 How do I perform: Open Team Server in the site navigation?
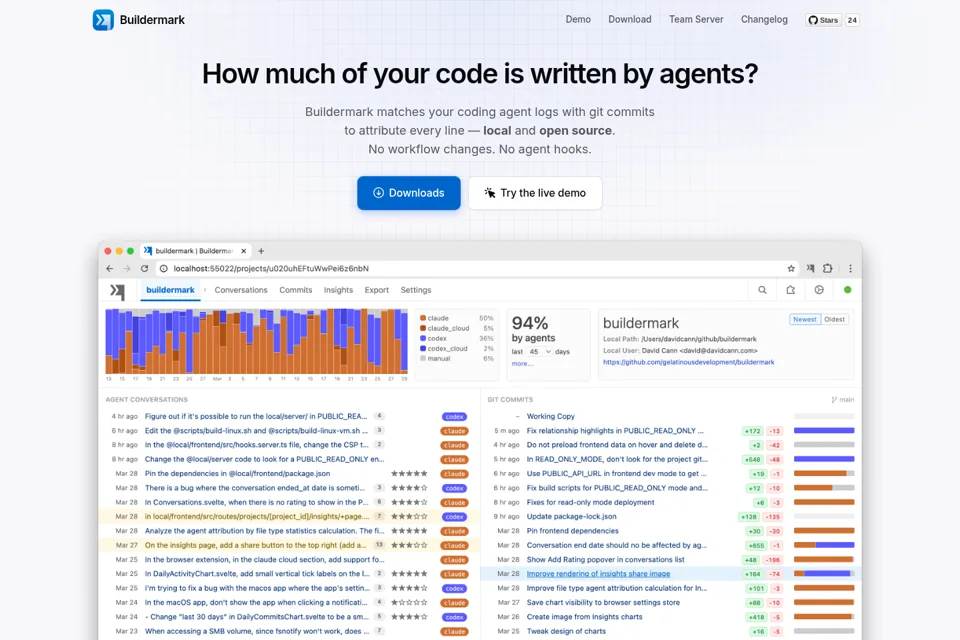[696, 20]
